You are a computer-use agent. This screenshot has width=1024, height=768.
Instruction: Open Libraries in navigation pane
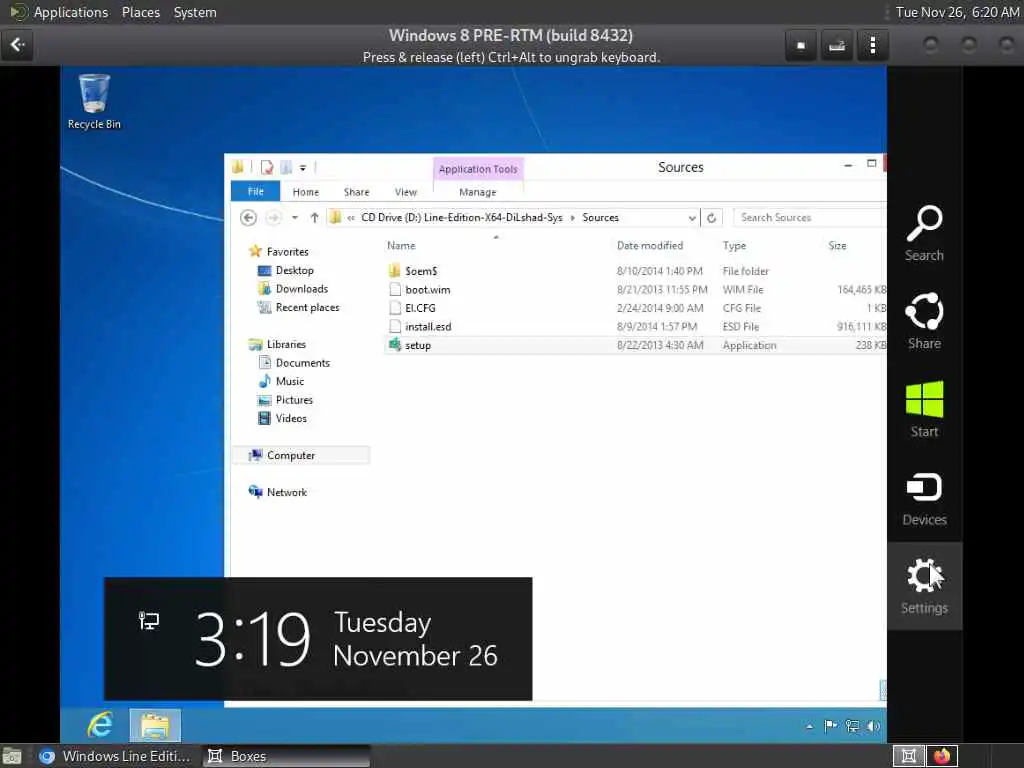pos(286,344)
